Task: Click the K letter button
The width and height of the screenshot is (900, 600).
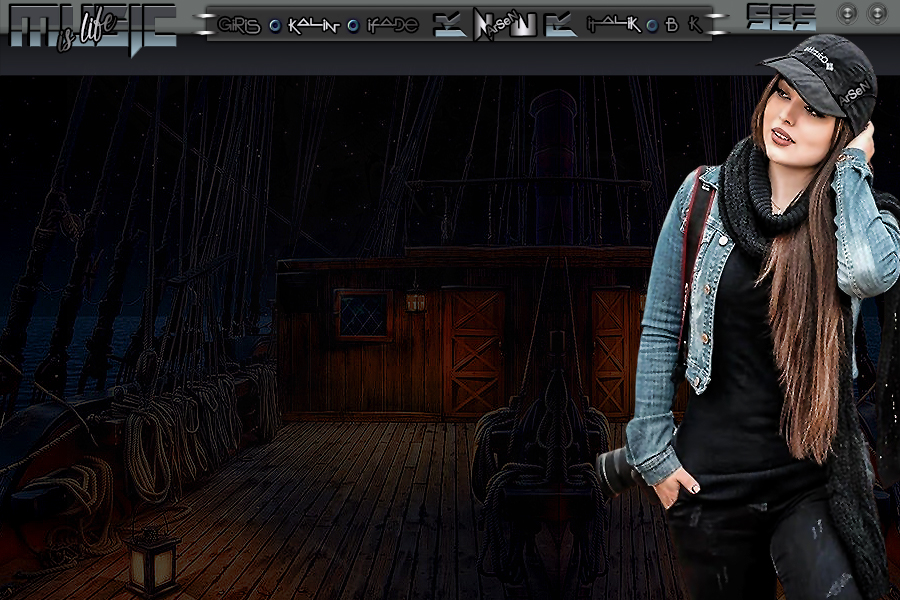Action: pyautogui.click(x=695, y=25)
